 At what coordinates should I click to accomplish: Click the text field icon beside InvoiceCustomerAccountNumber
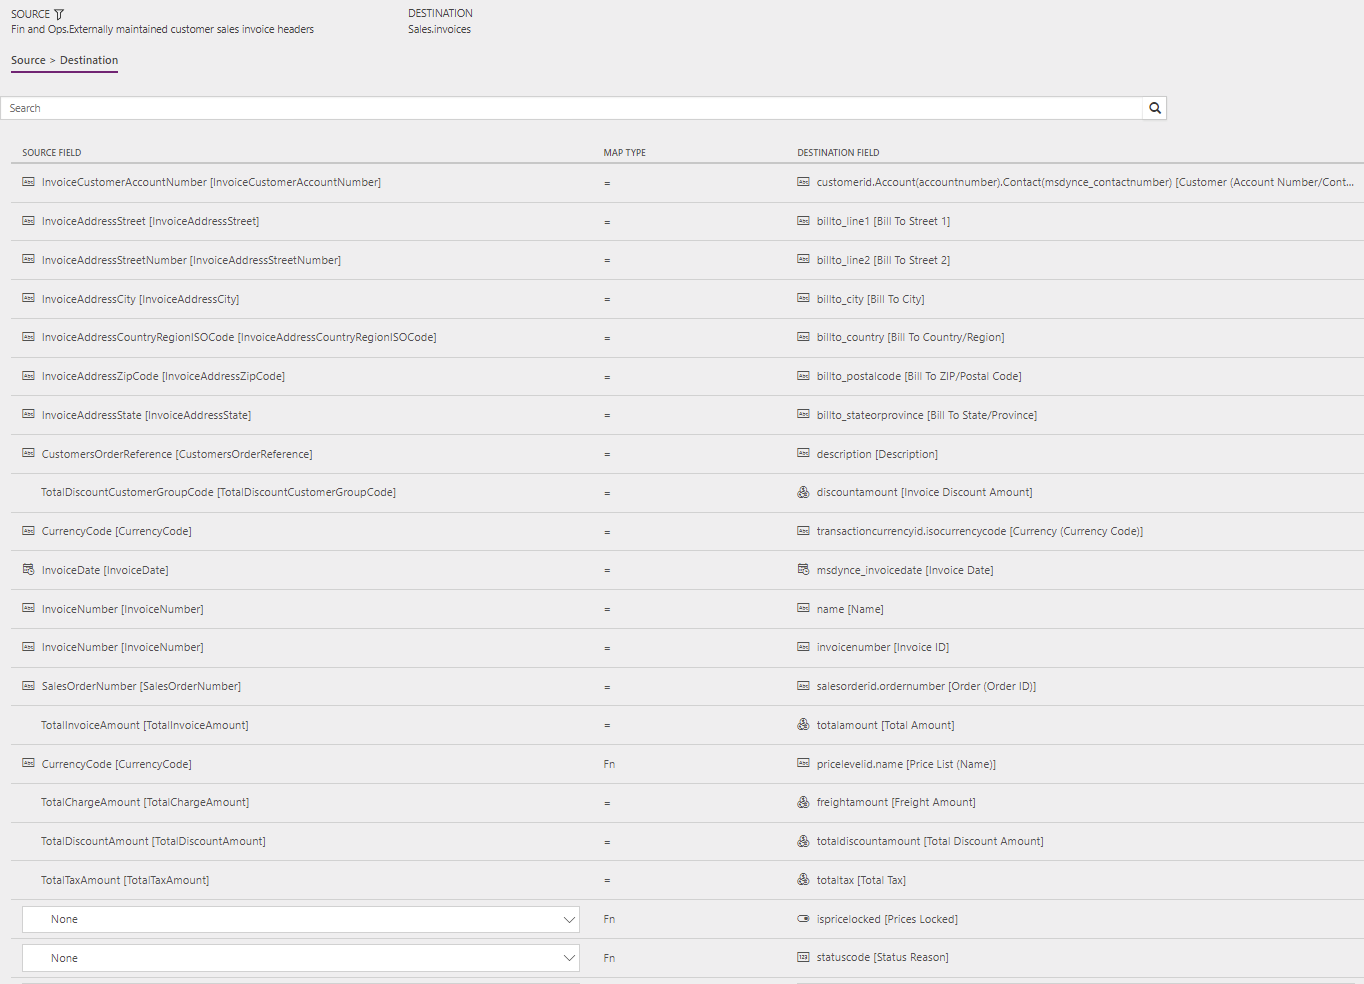[27, 182]
